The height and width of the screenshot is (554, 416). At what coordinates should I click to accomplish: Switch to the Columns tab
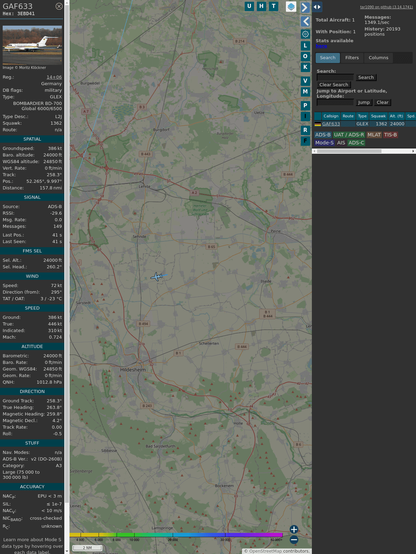point(378,58)
